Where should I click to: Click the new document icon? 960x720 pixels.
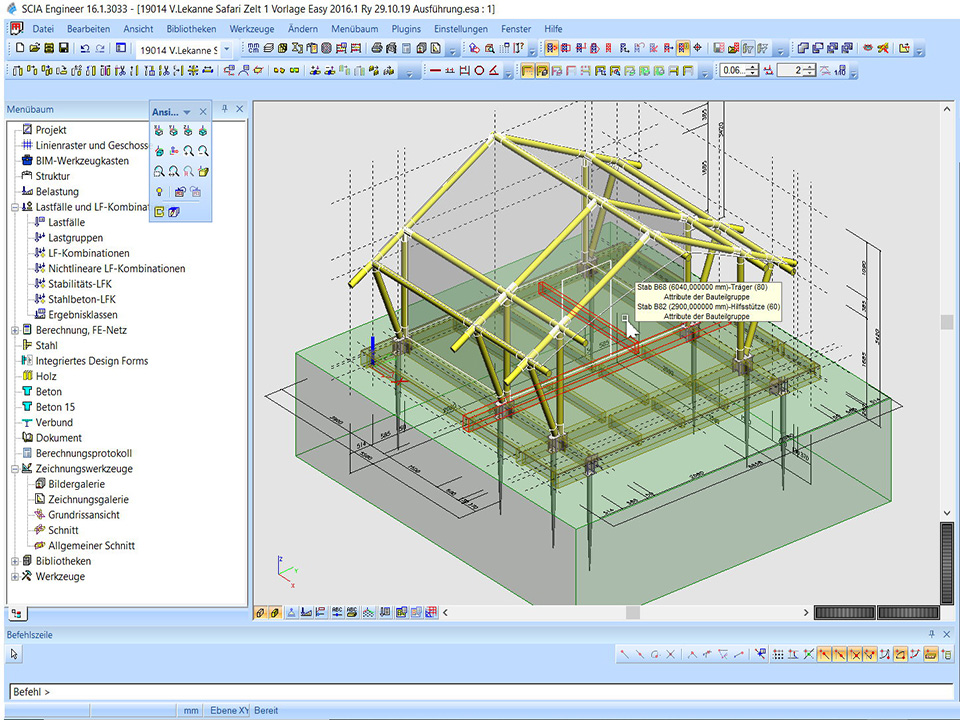tap(18, 48)
